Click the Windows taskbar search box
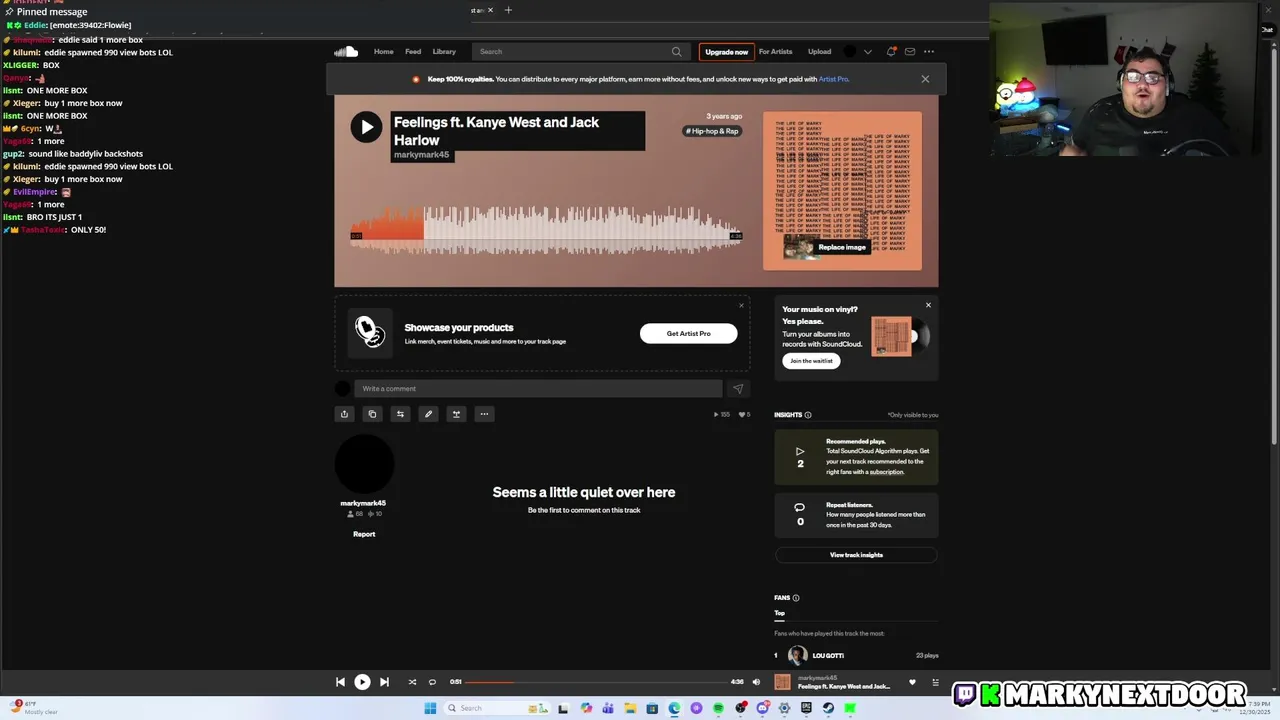 click(x=495, y=708)
